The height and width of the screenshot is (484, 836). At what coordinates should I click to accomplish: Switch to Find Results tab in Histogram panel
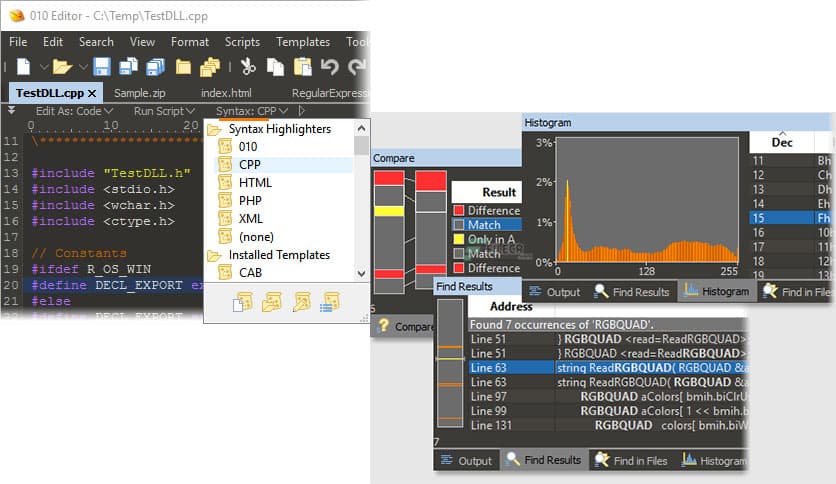coord(632,292)
